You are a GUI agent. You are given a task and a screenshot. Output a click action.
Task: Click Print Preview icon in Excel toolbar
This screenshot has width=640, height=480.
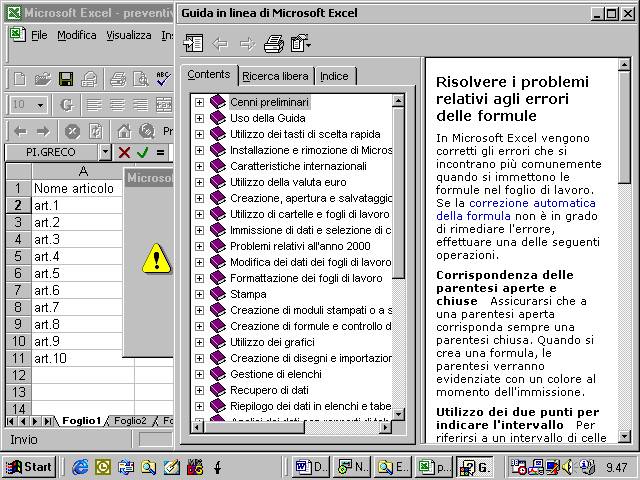(141, 79)
